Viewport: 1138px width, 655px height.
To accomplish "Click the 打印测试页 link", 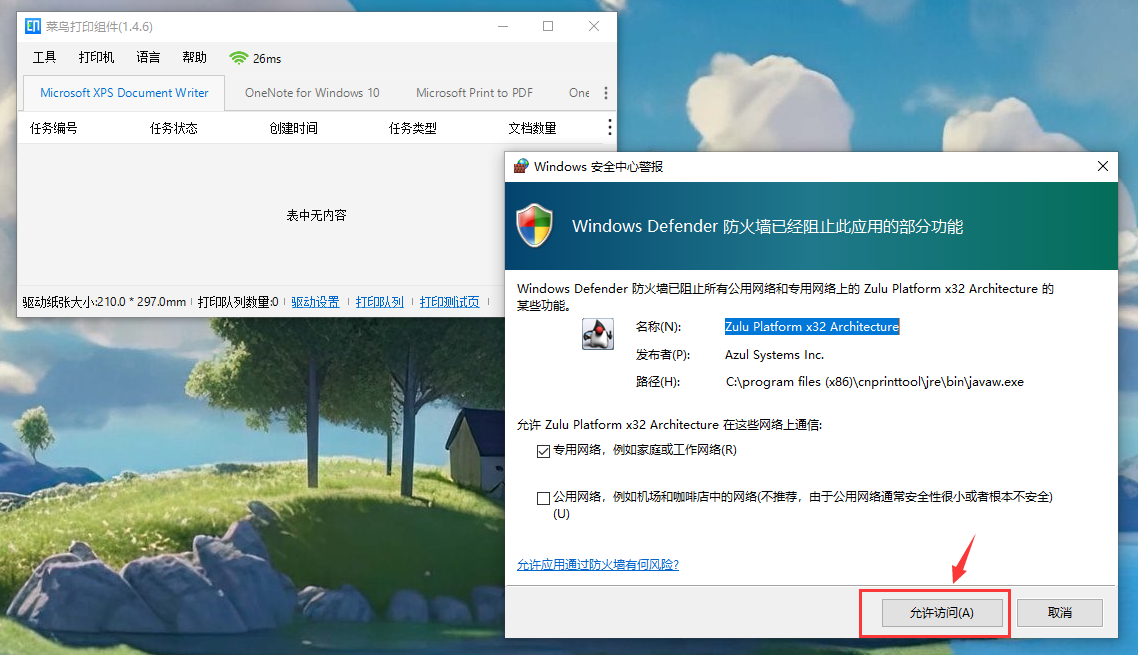I will (449, 302).
